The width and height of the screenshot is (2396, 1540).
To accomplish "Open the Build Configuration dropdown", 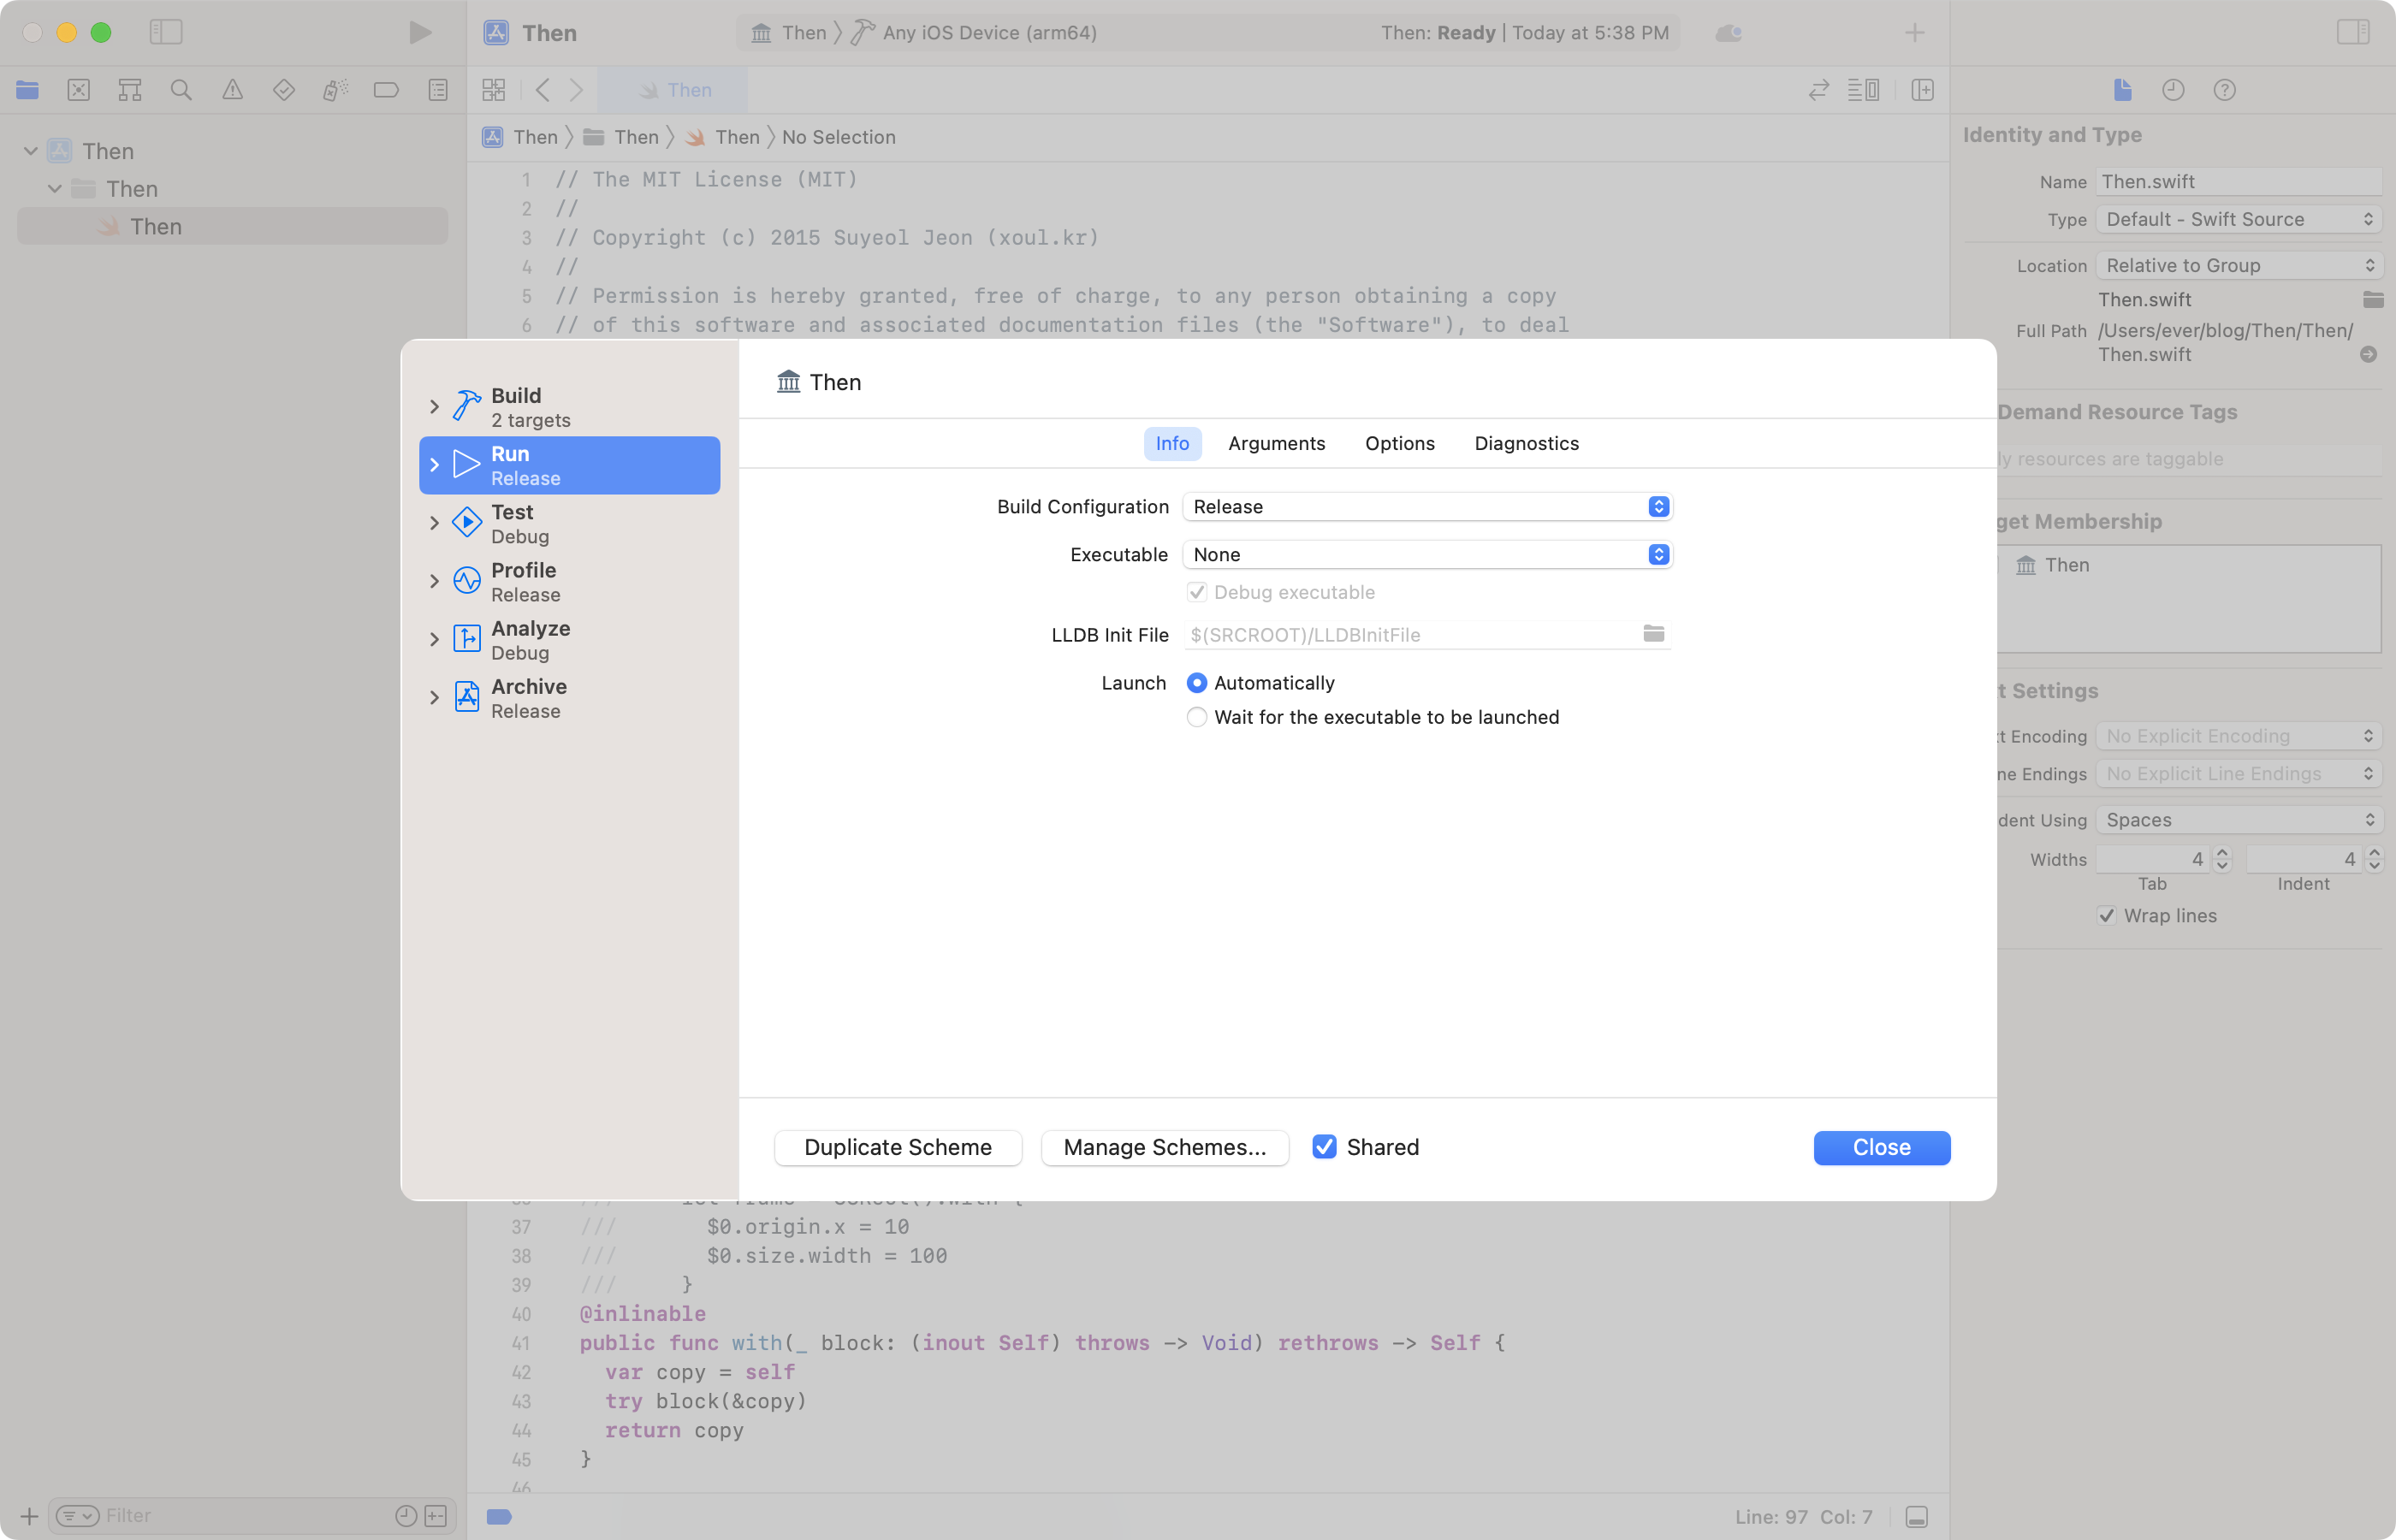I will [1427, 507].
